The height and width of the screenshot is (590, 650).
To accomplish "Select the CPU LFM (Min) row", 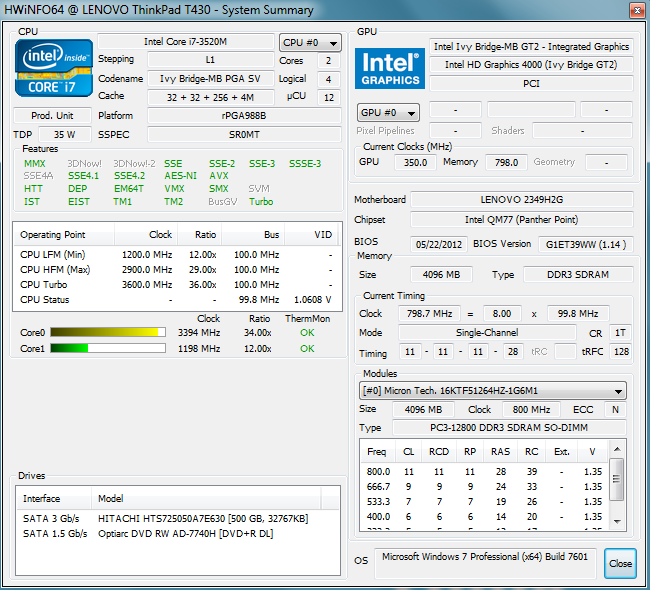I will pos(177,255).
